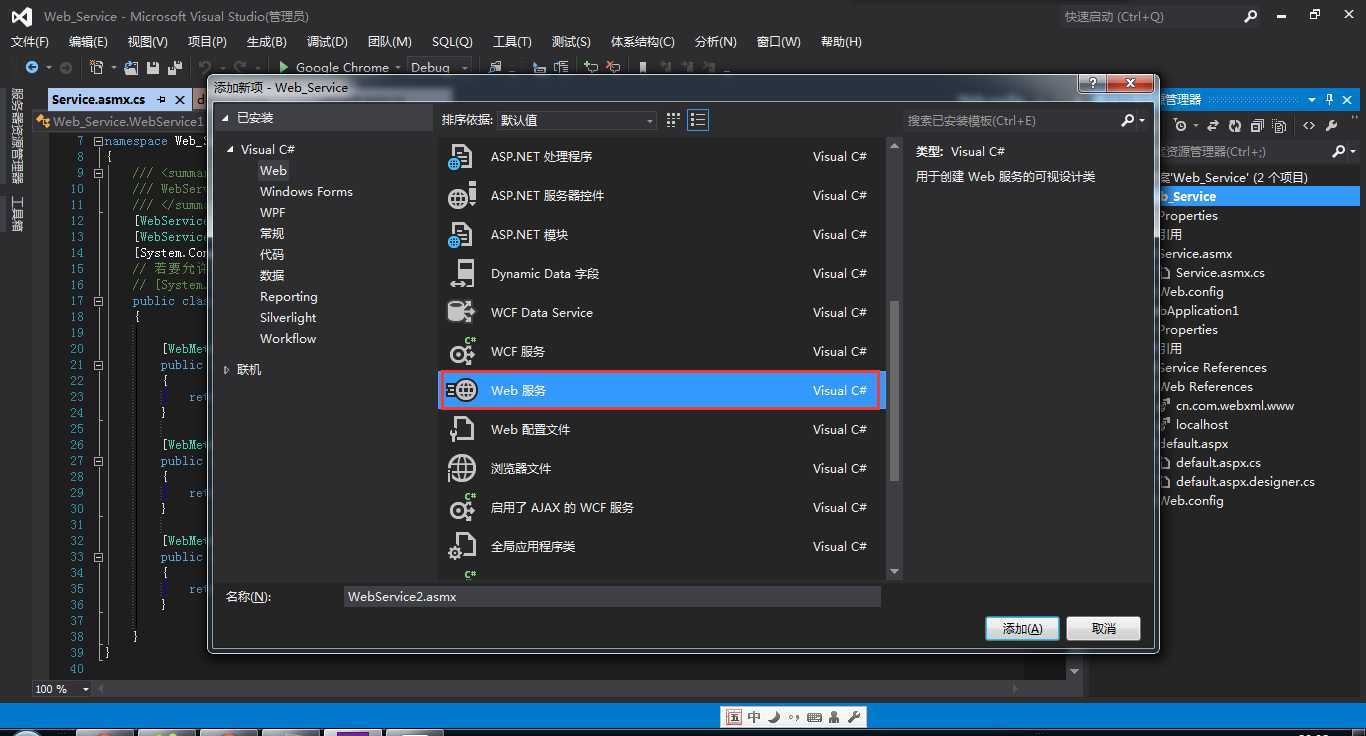
Task: Select the WCF Data Service template icon
Action: point(461,313)
